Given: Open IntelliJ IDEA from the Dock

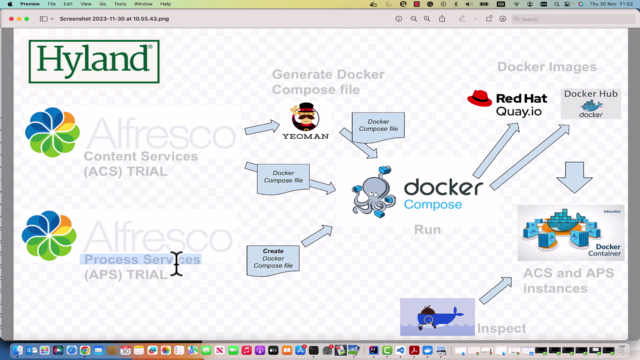Looking at the screenshot, I should (373, 350).
